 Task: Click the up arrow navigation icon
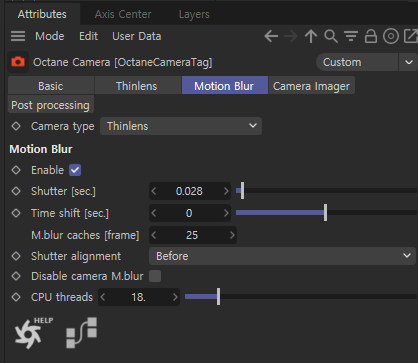click(311, 36)
